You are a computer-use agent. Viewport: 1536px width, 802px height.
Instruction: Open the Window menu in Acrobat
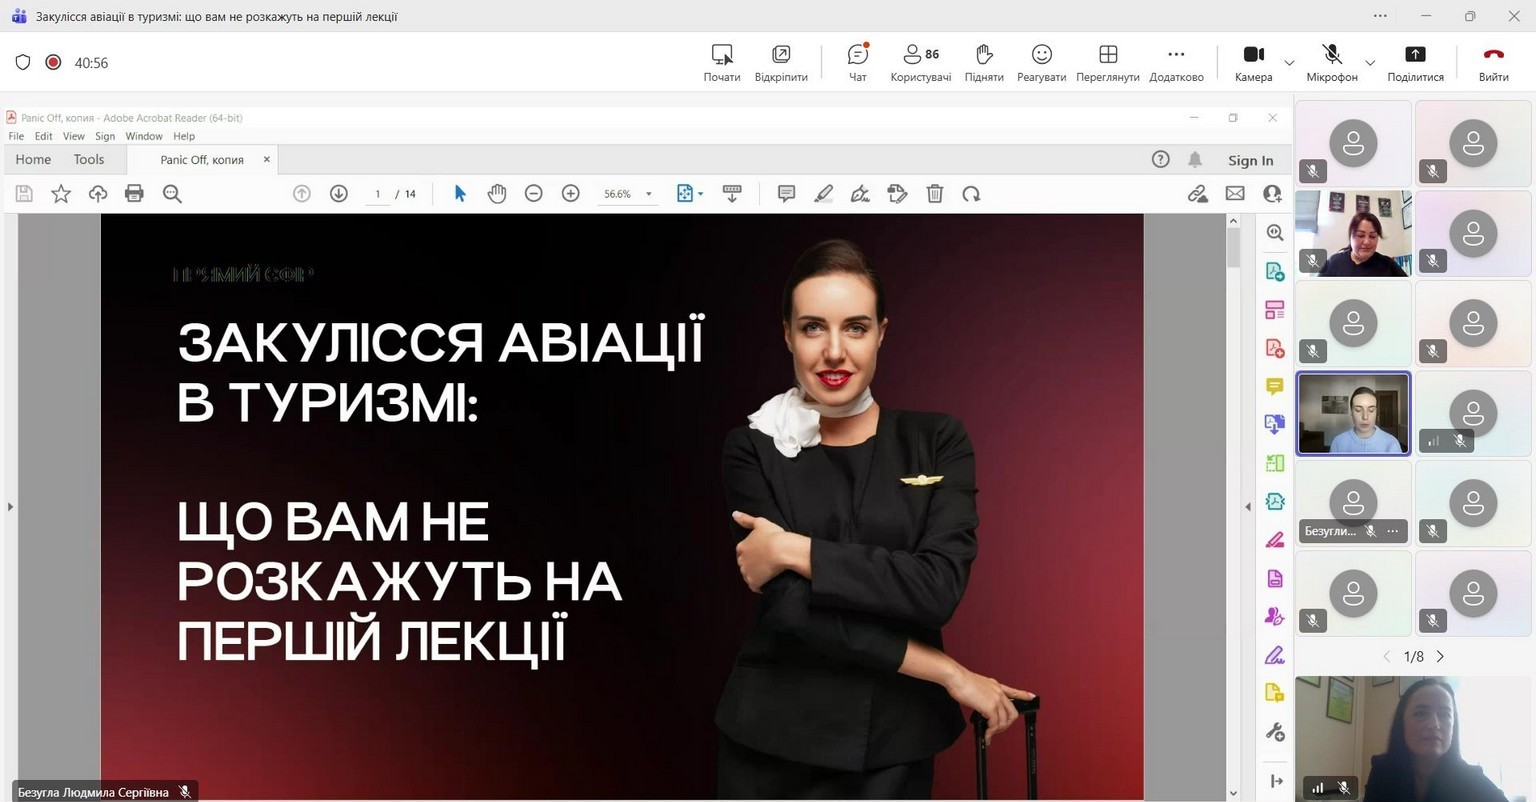[143, 136]
